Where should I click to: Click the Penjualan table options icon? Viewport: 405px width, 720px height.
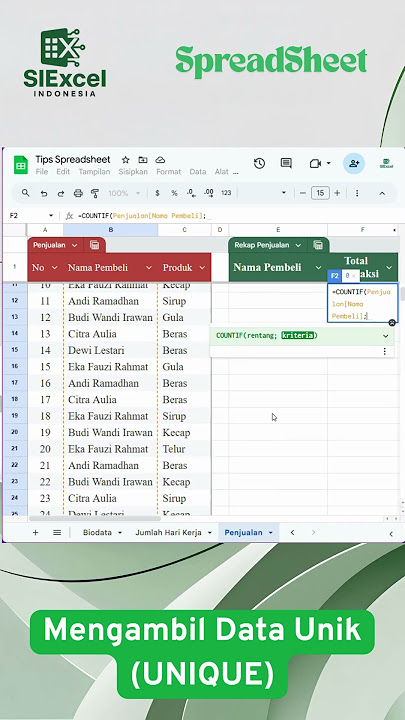point(95,245)
